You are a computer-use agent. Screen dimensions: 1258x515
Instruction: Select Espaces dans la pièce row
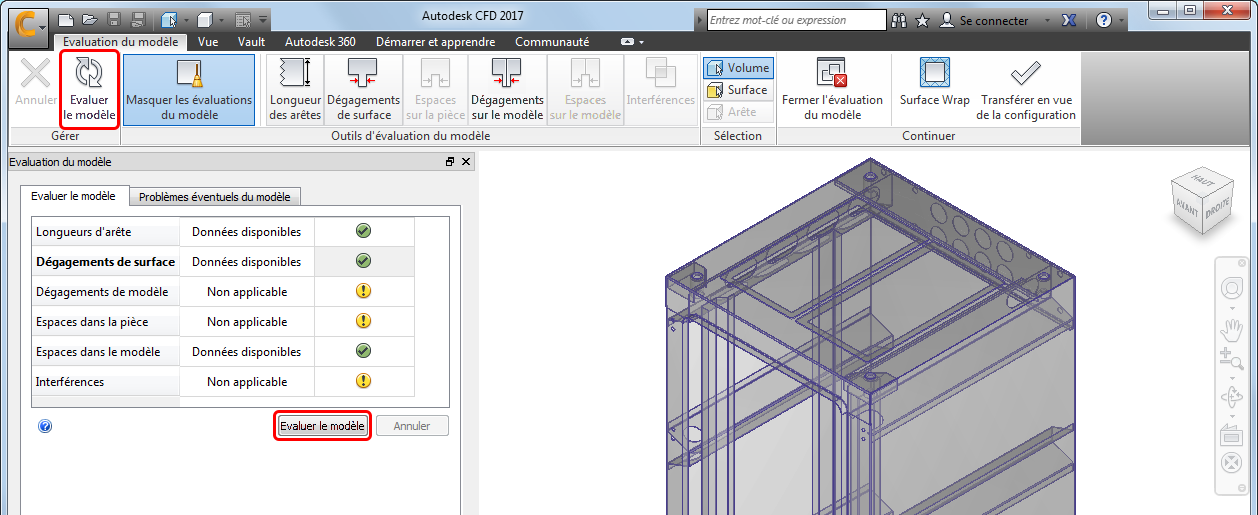pos(223,322)
